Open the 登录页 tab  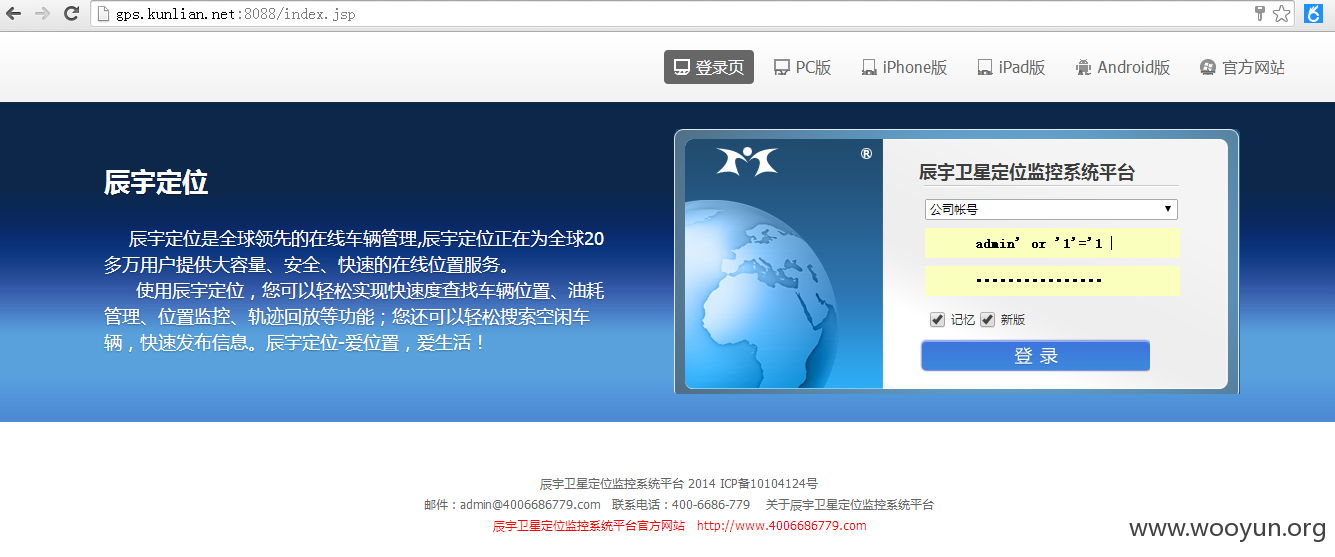coord(709,68)
